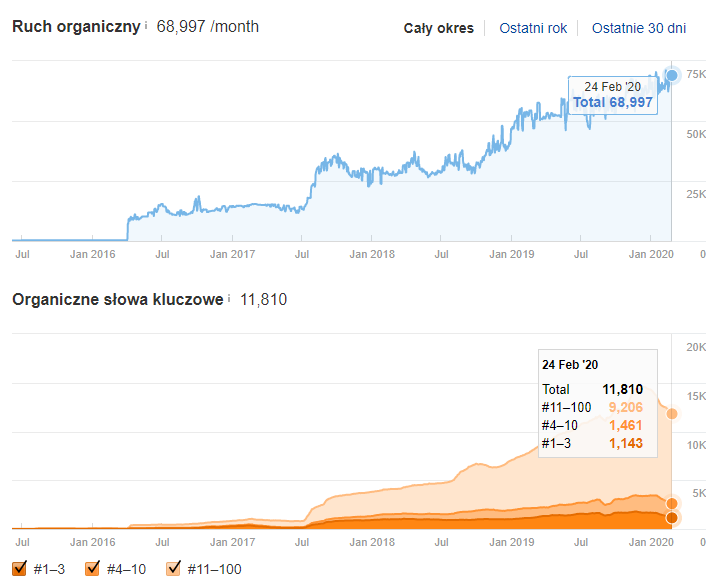Open info icon next to Organiczne słowa kluczowe
Image resolution: width=718 pixels, height=586 pixels.
[x=229, y=298]
